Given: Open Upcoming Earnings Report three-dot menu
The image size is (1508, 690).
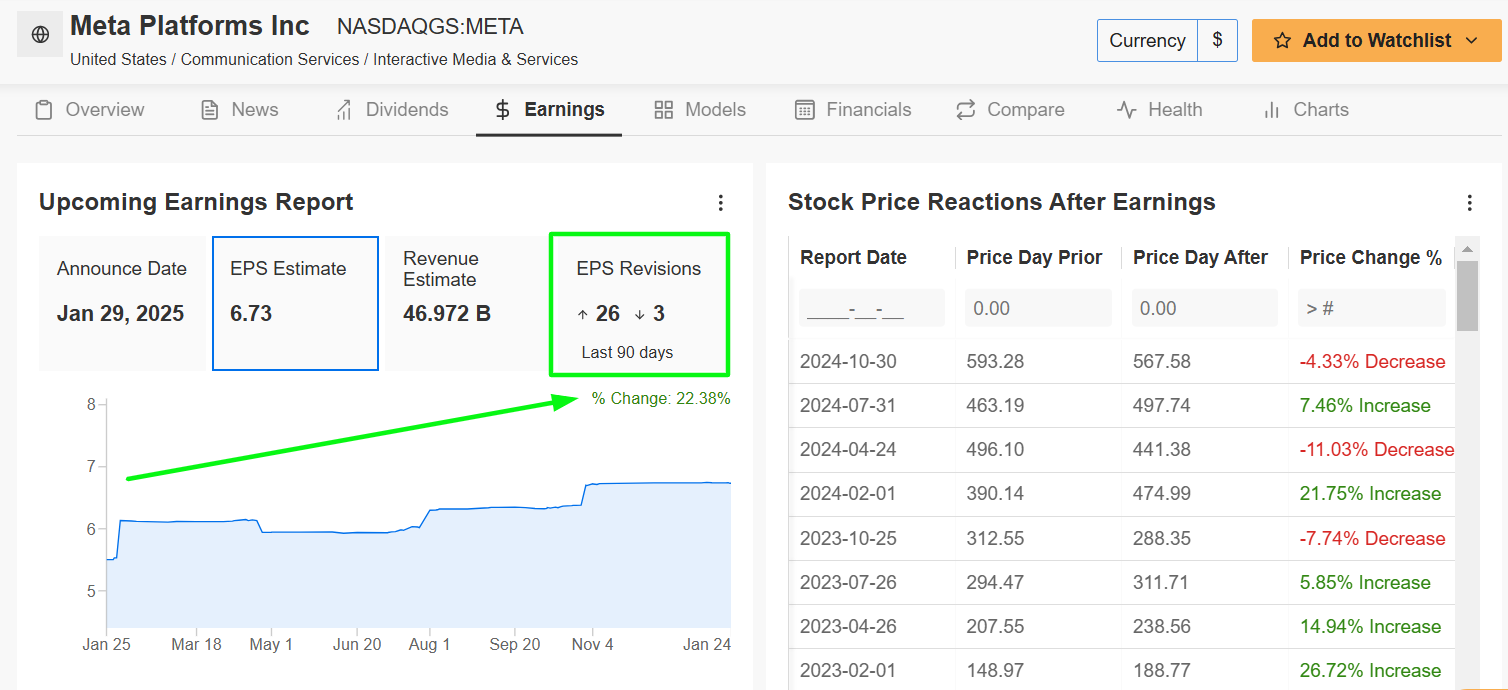Looking at the screenshot, I should (x=721, y=203).
